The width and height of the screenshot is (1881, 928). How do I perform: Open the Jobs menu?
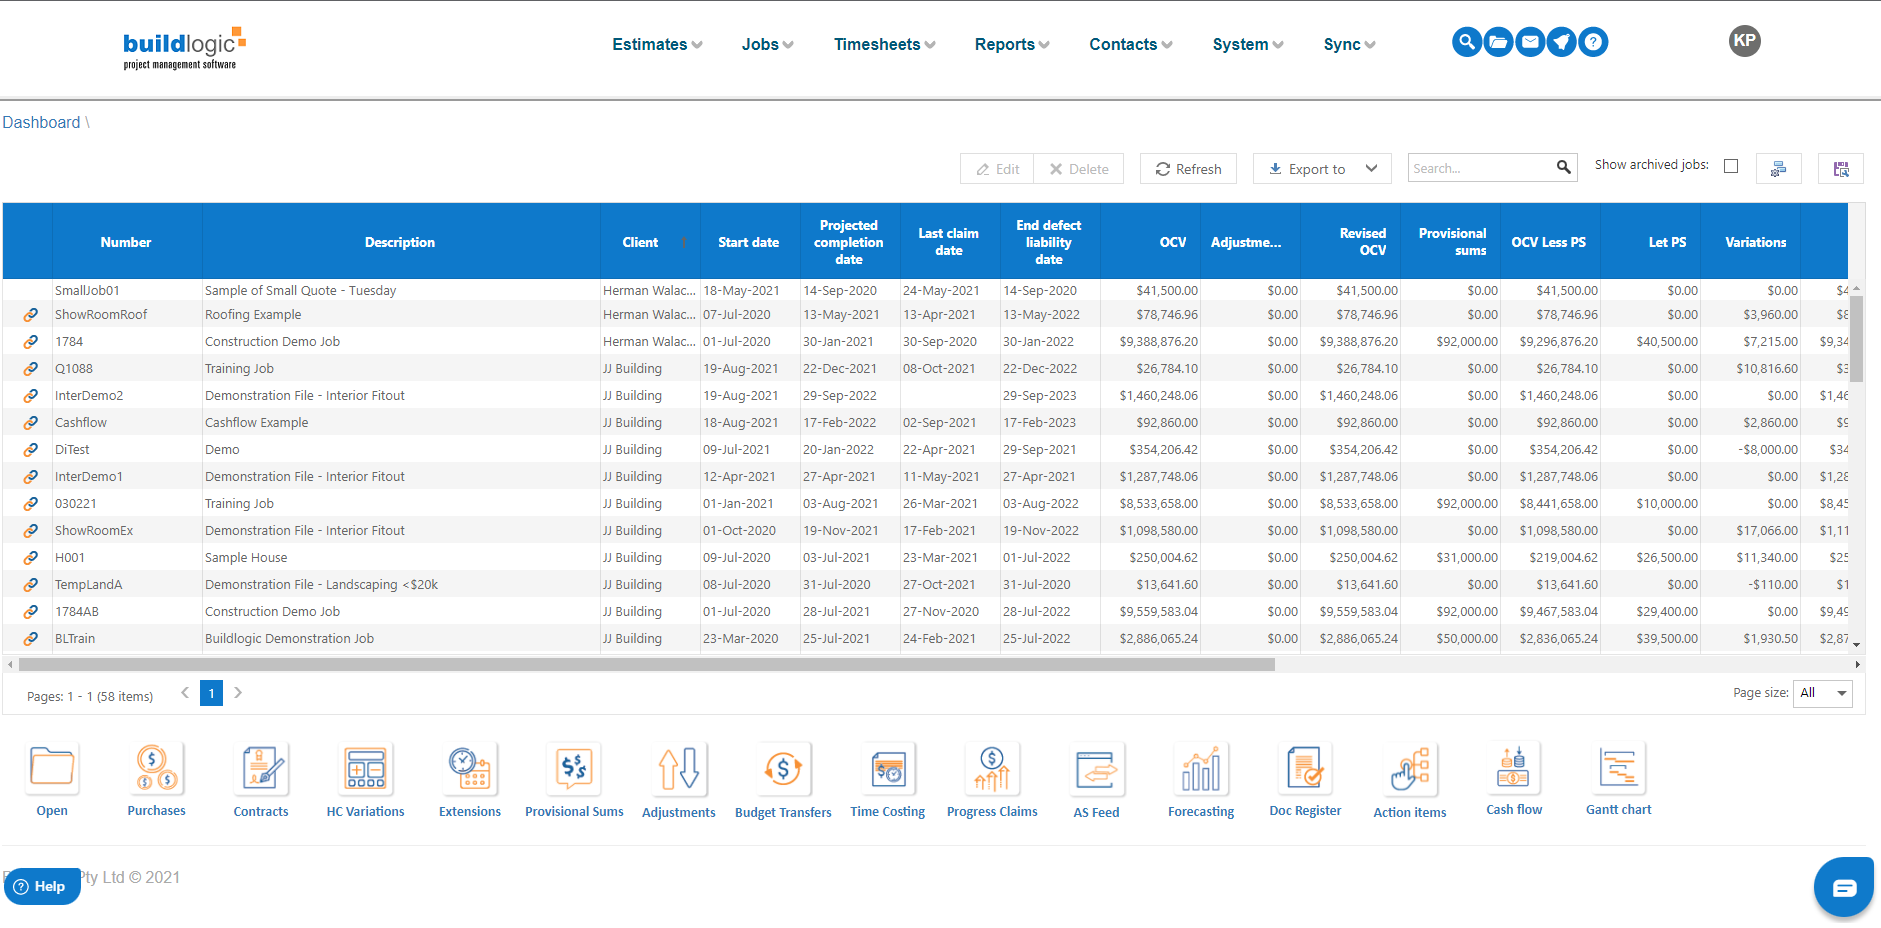(766, 44)
